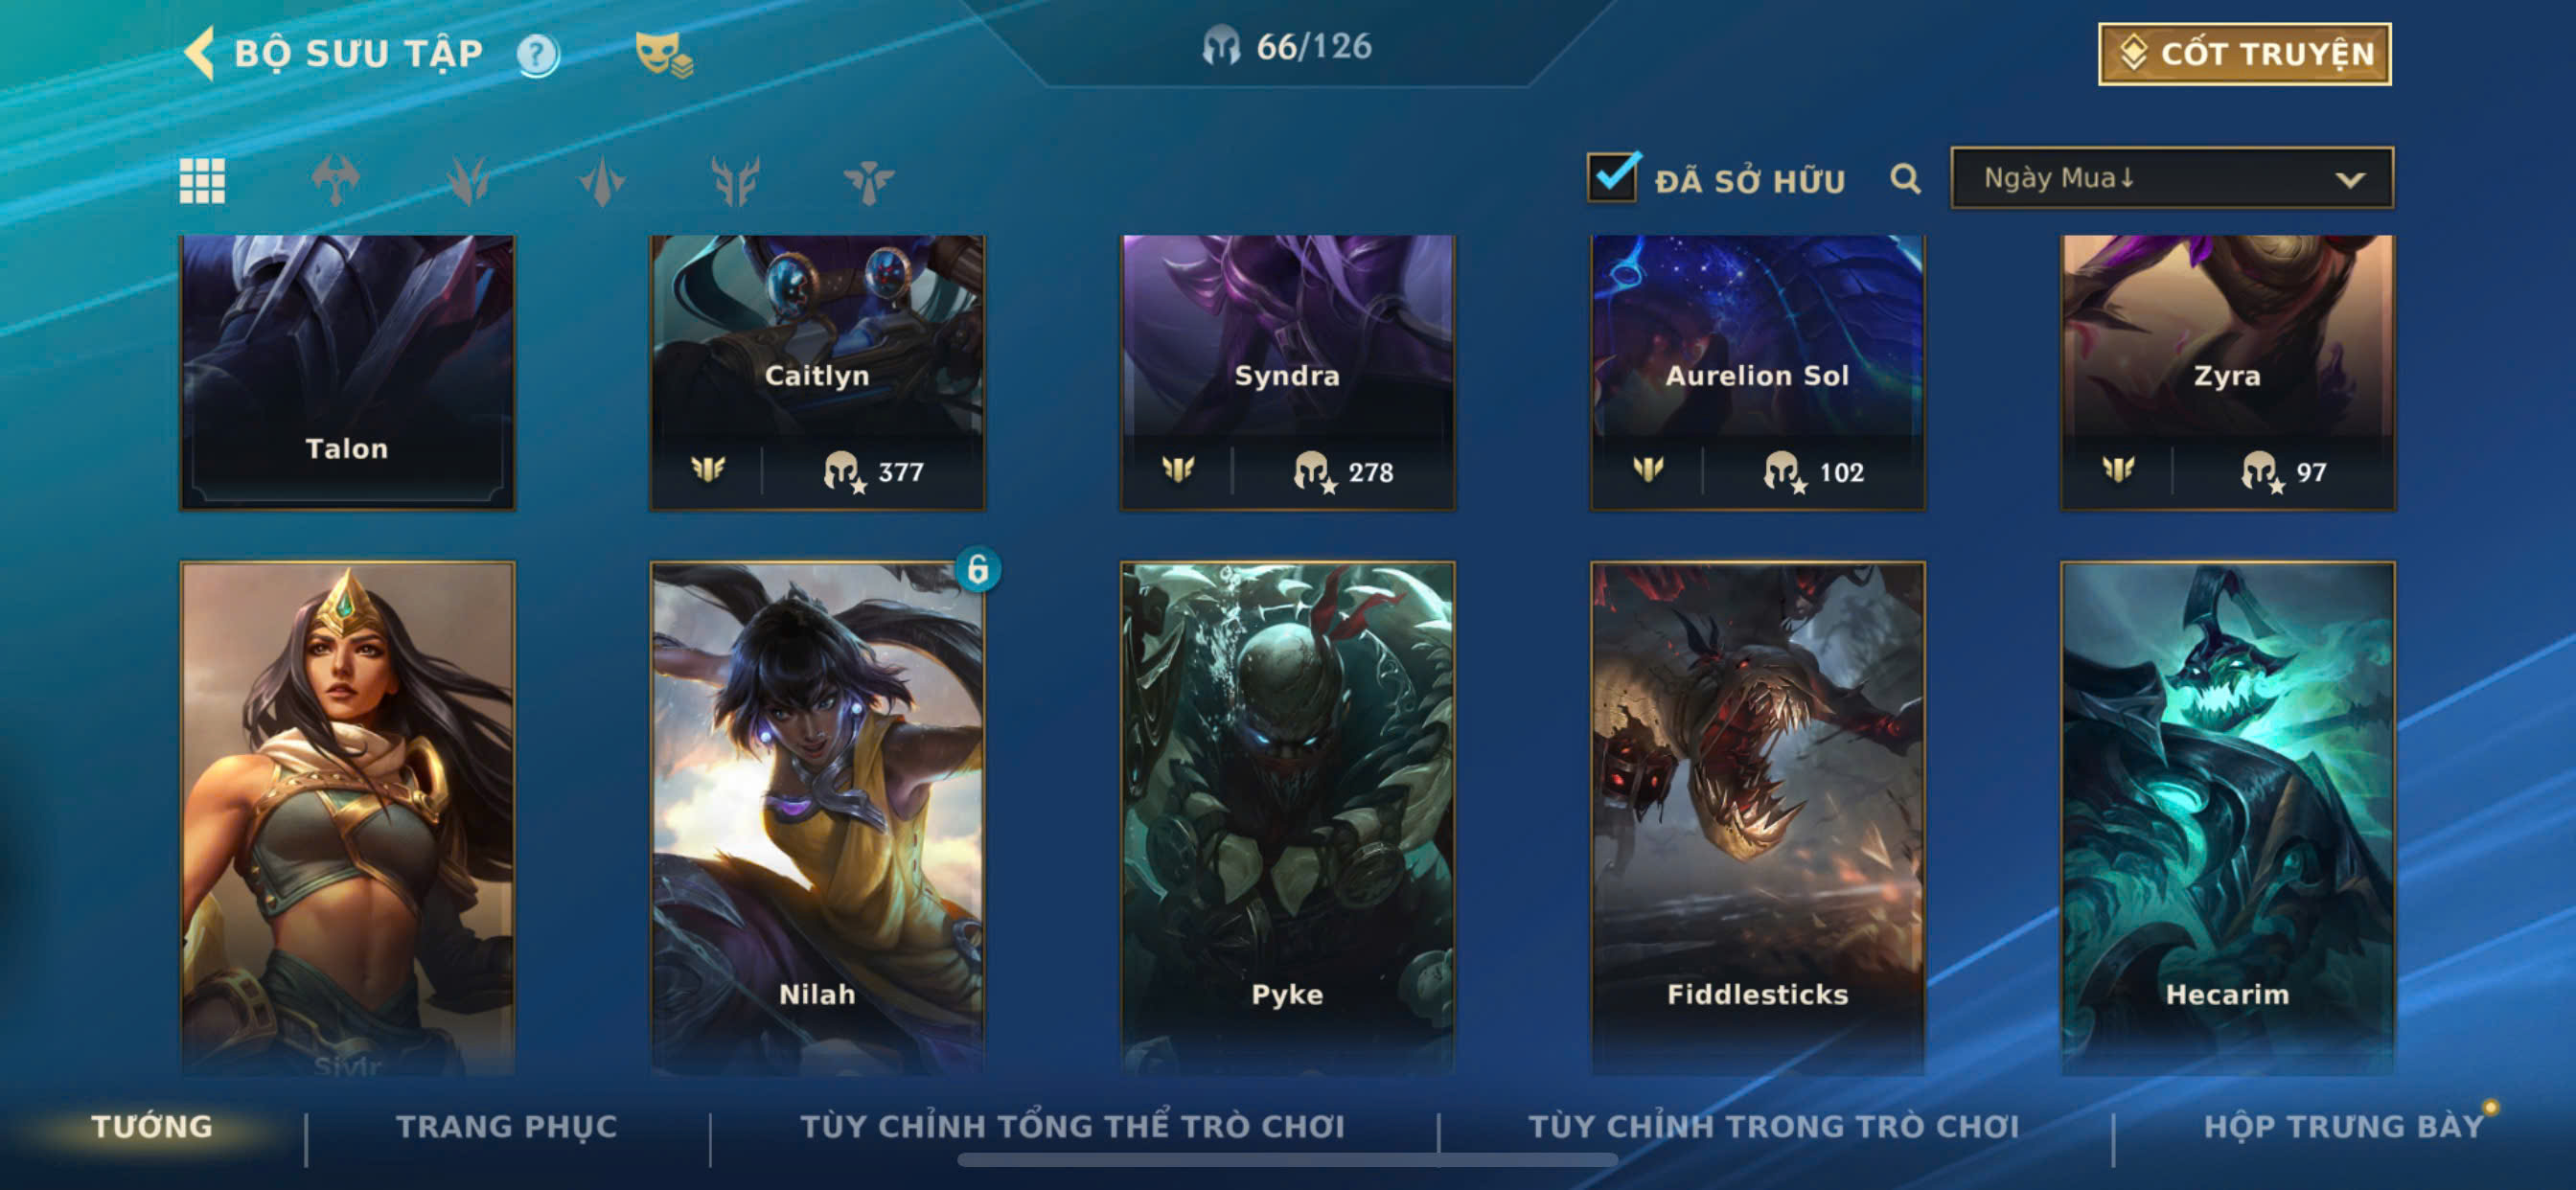Uncheck the Đã Sở Hữu checkbox
Viewport: 2576px width, 1190px height.
click(x=1612, y=178)
